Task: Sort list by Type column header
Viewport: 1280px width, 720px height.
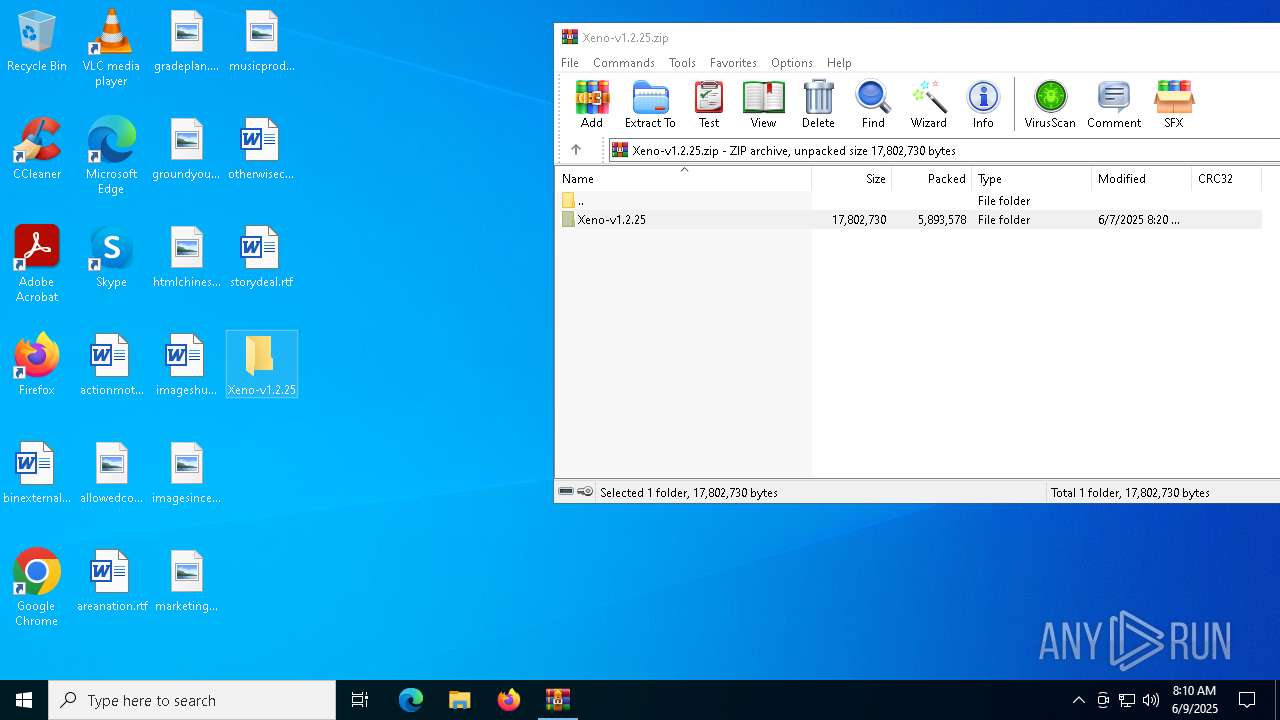Action: tap(1031, 179)
